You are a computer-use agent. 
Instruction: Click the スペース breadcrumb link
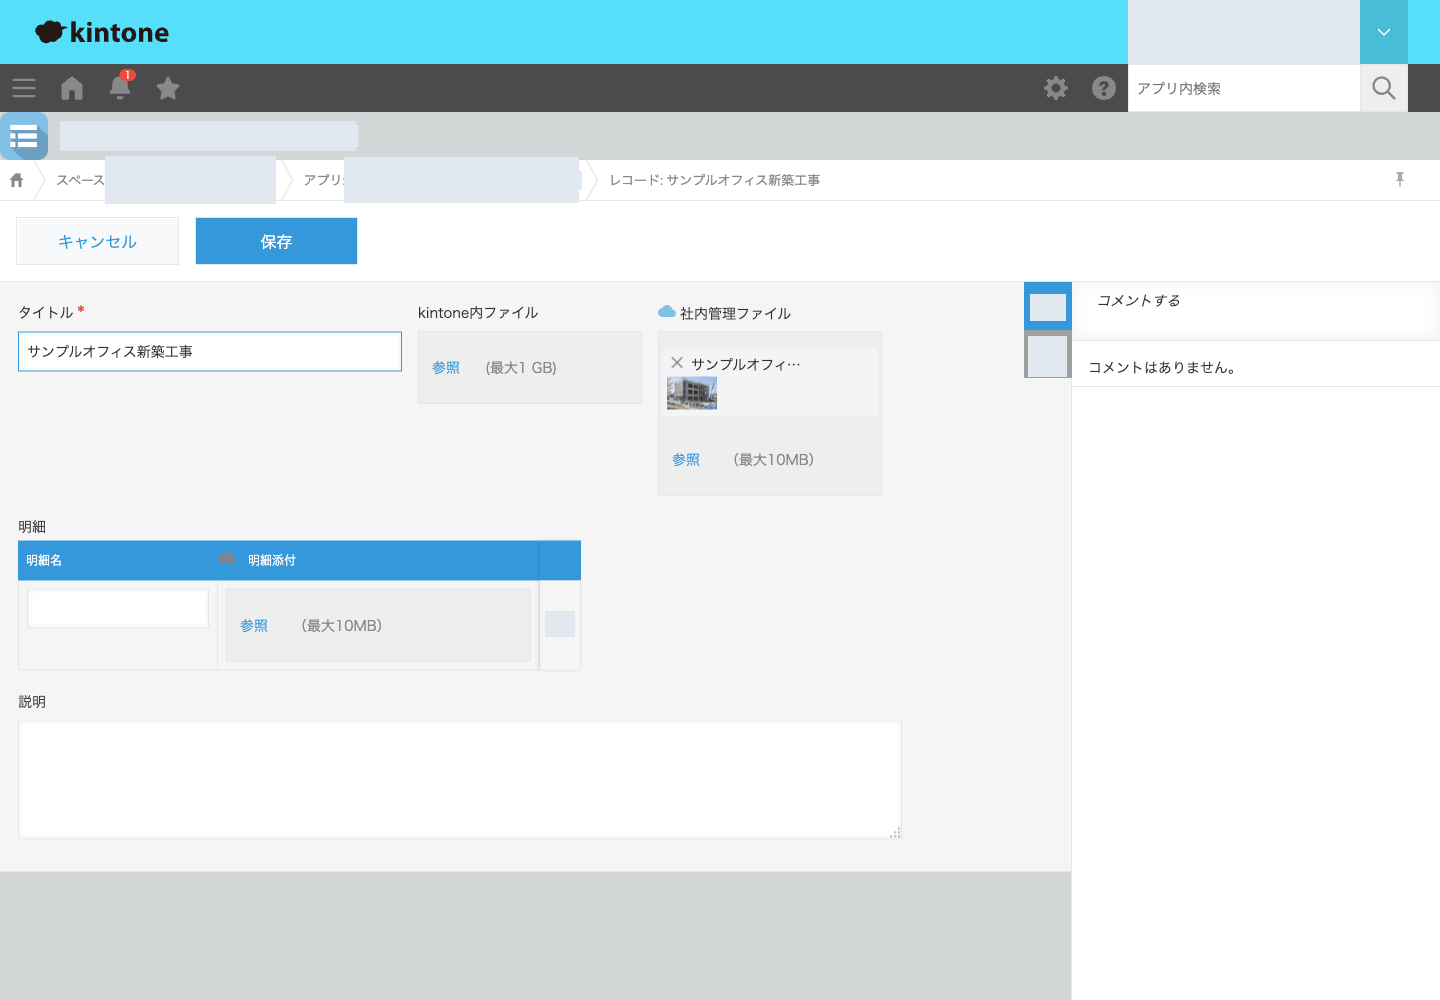pos(80,180)
